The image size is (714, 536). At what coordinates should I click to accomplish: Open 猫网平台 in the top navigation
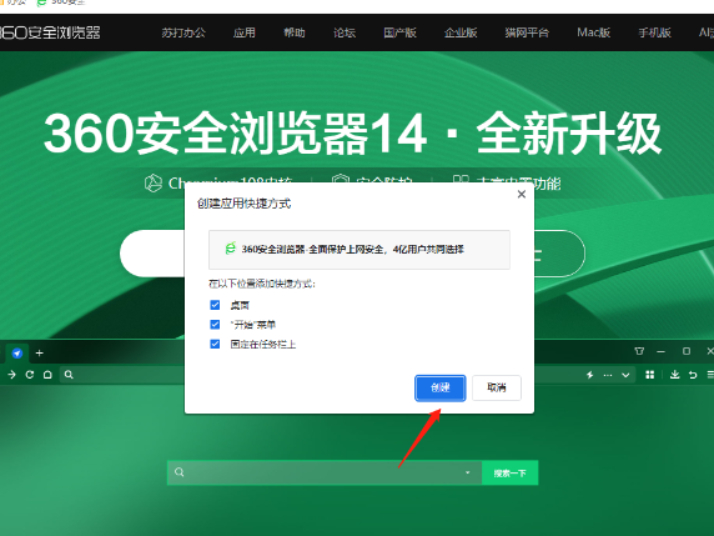click(x=527, y=33)
